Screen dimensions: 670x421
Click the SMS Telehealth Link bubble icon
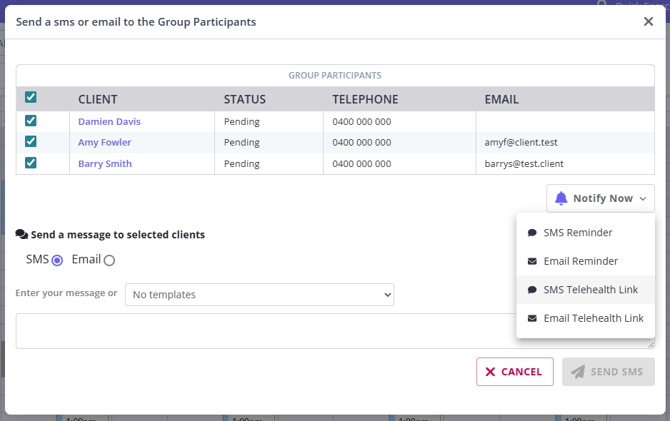click(x=532, y=290)
